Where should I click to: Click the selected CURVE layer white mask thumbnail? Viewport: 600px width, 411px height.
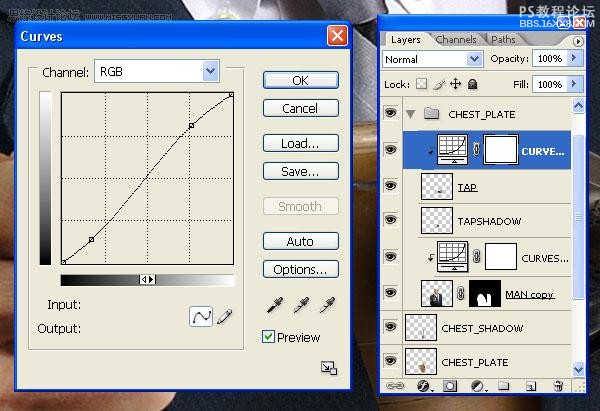(501, 149)
